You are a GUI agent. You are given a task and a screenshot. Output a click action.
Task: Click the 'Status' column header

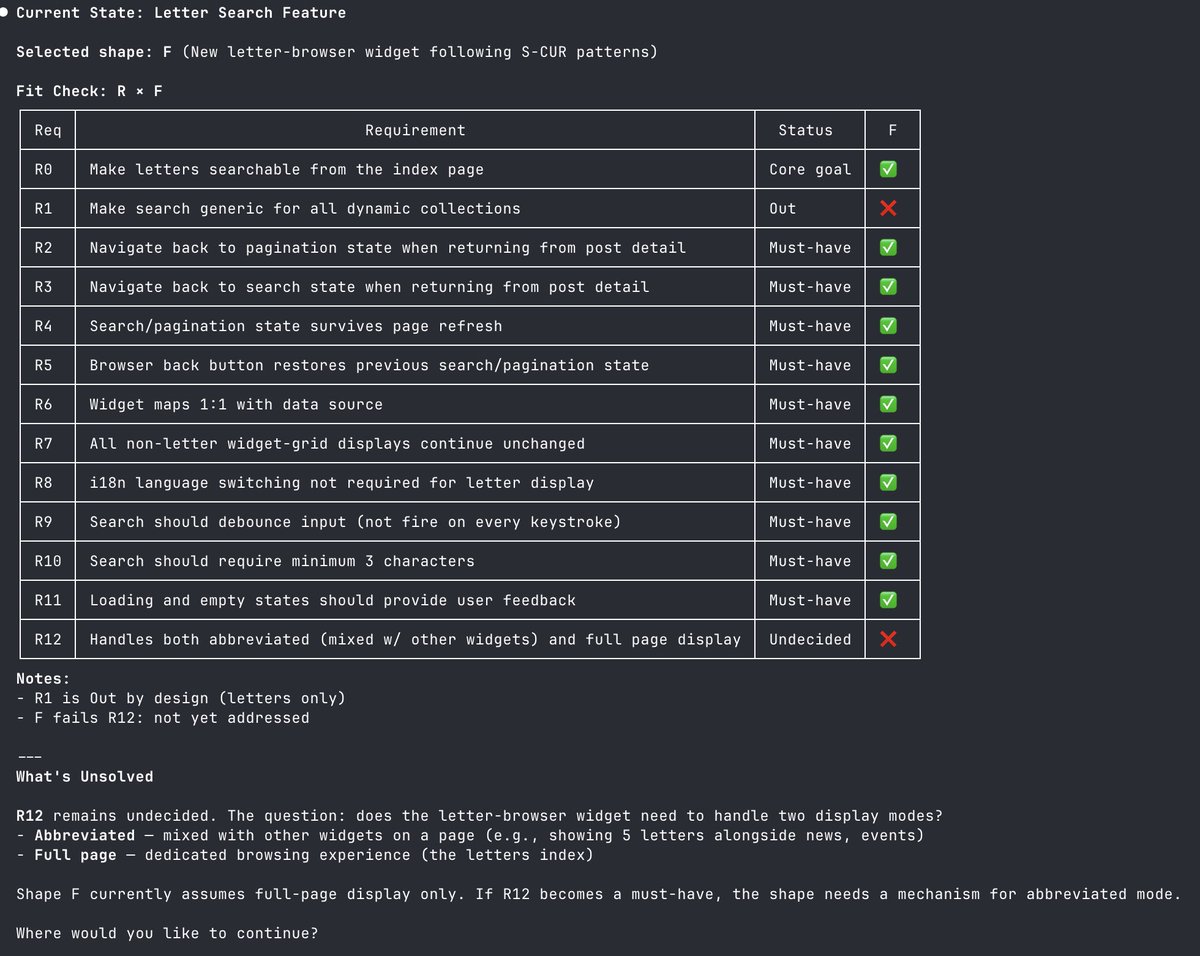tap(805, 130)
